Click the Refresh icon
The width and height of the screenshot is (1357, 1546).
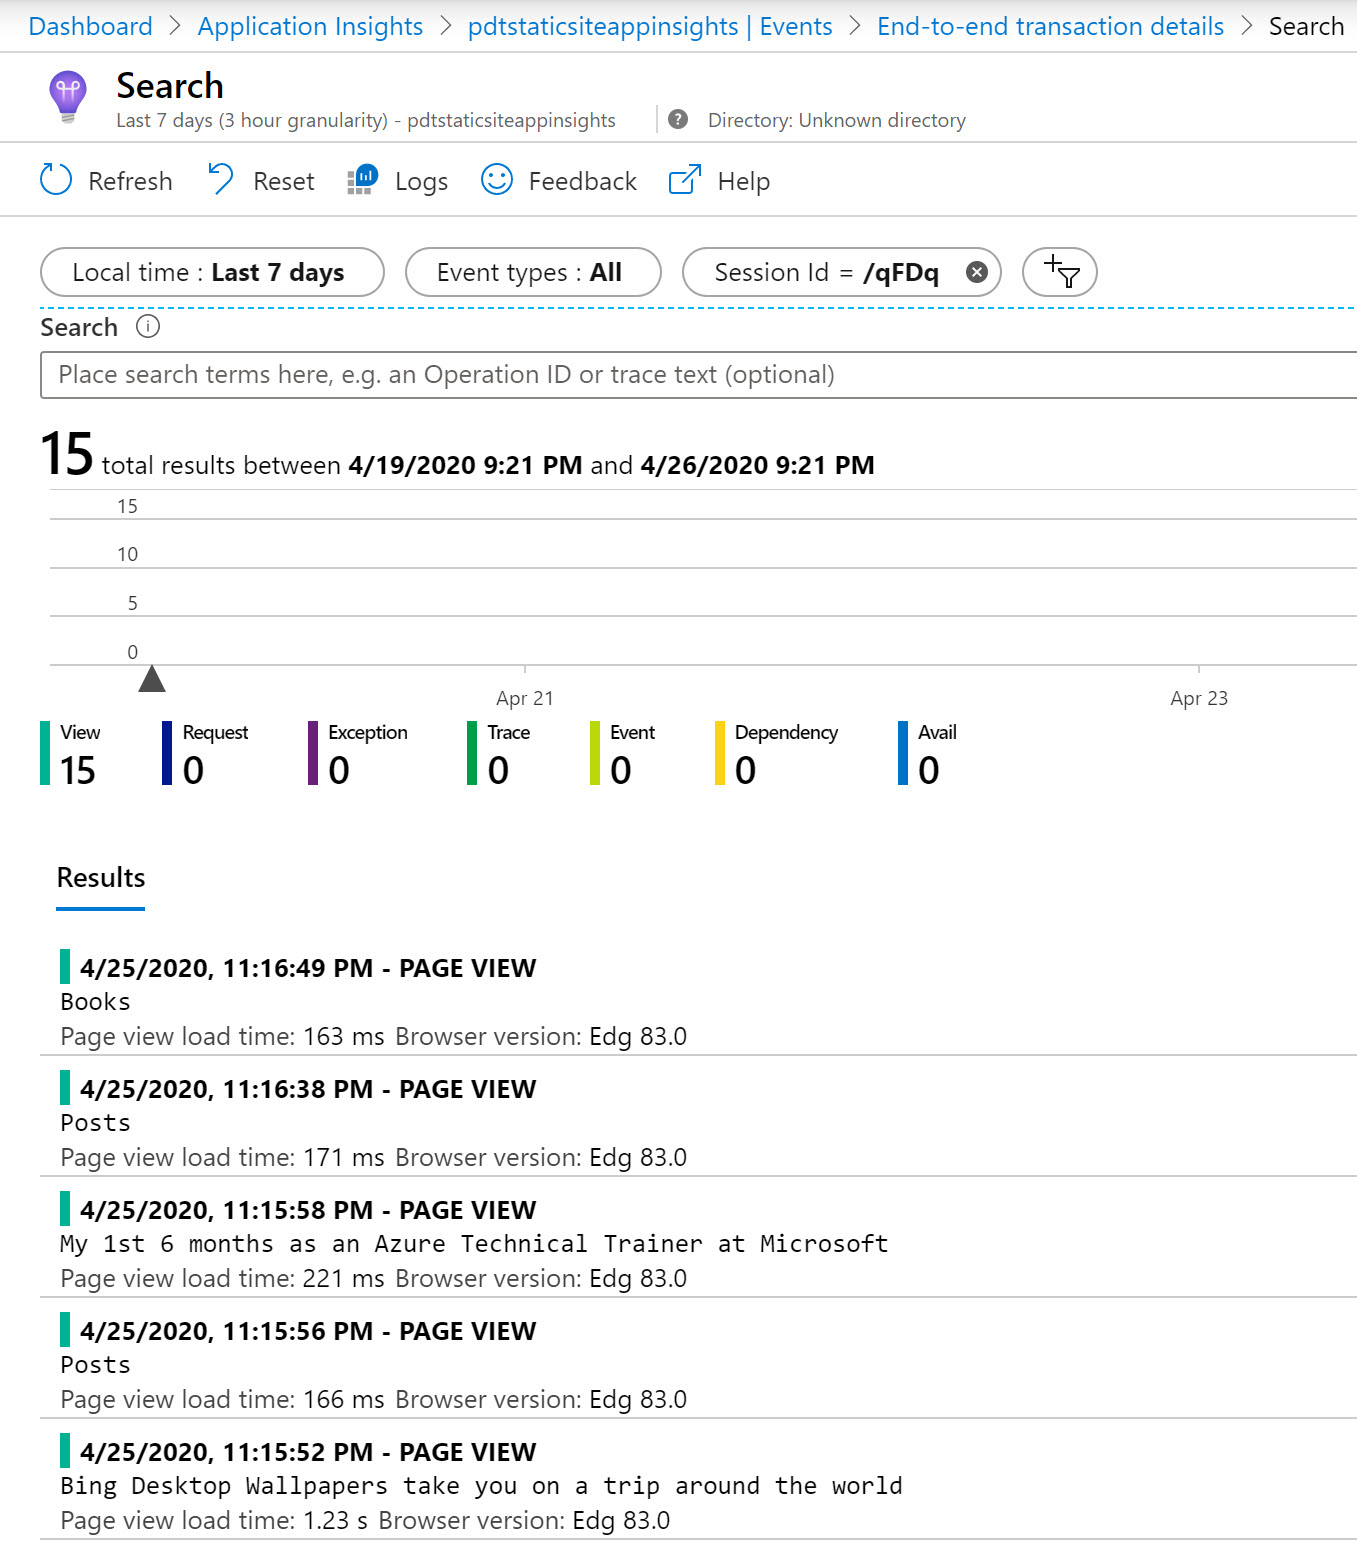pyautogui.click(x=55, y=180)
